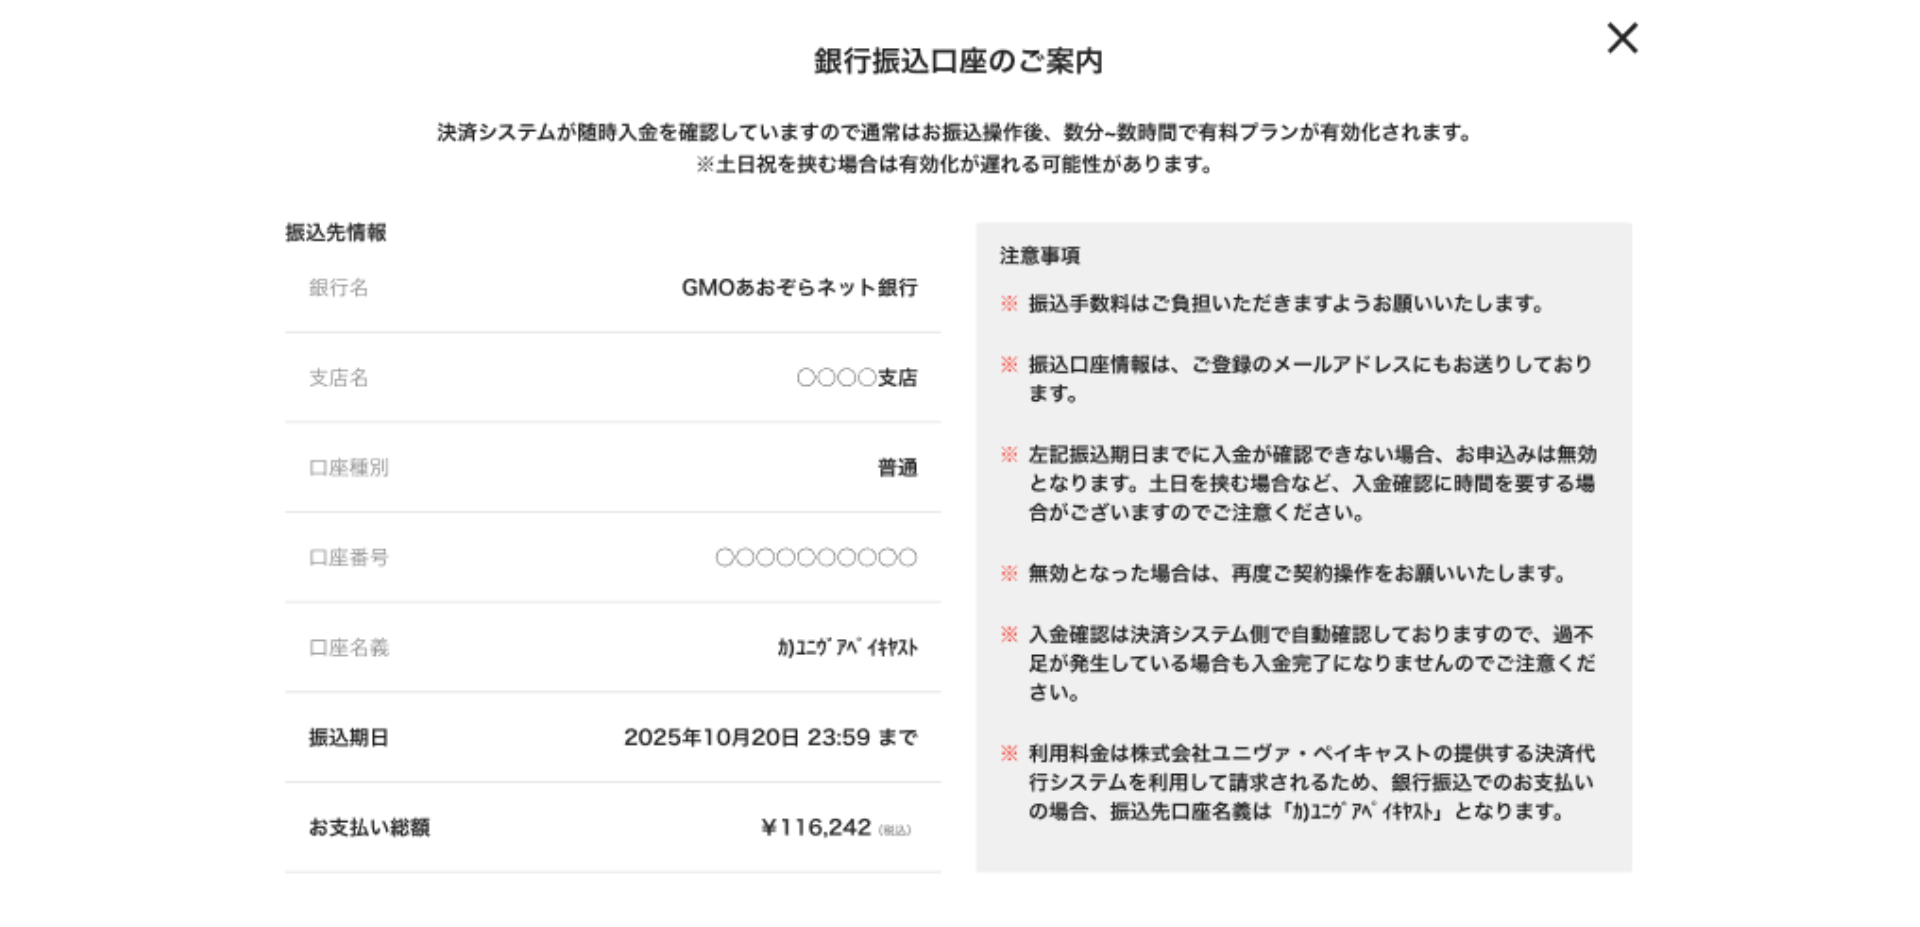1920x927 pixels.
Task: Click the red ※ mark beside 利用料金は note
Action: pos(1009,754)
